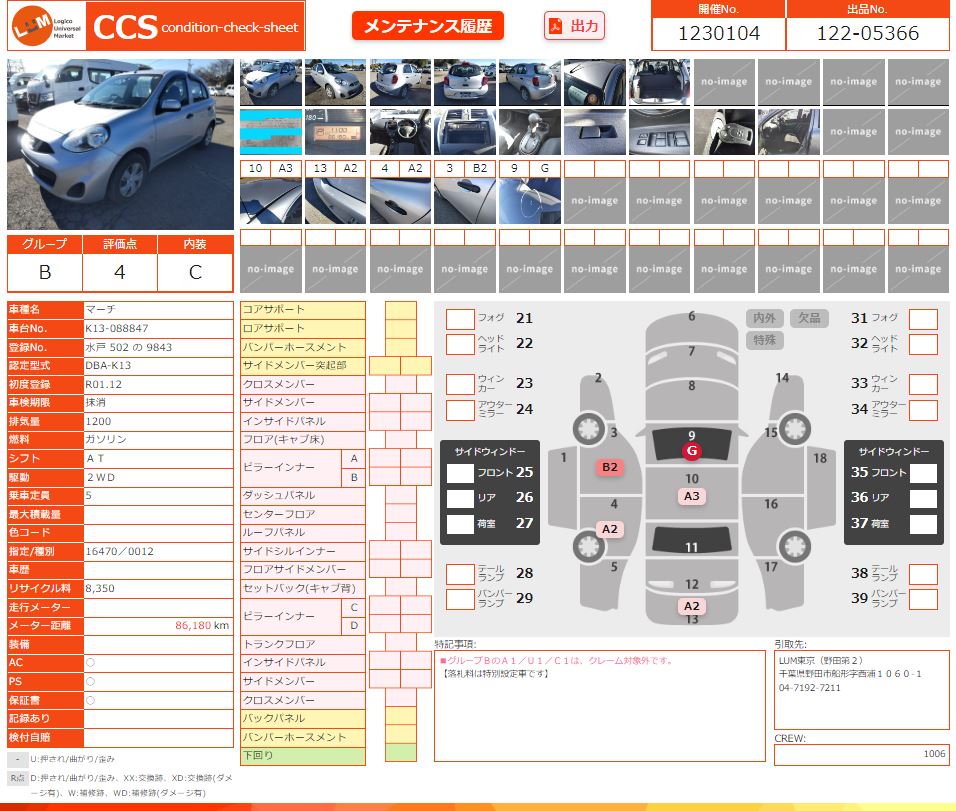Image resolution: width=956 pixels, height=811 pixels.
Task: Toggle the 欠品 tag button
Action: (809, 318)
